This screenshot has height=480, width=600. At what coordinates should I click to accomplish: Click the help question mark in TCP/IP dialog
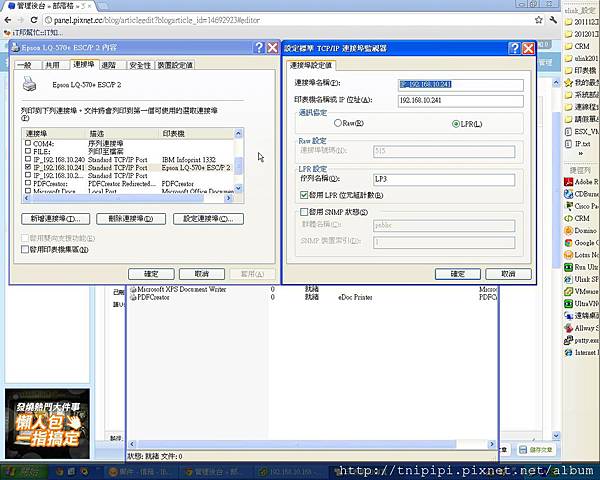tap(515, 48)
